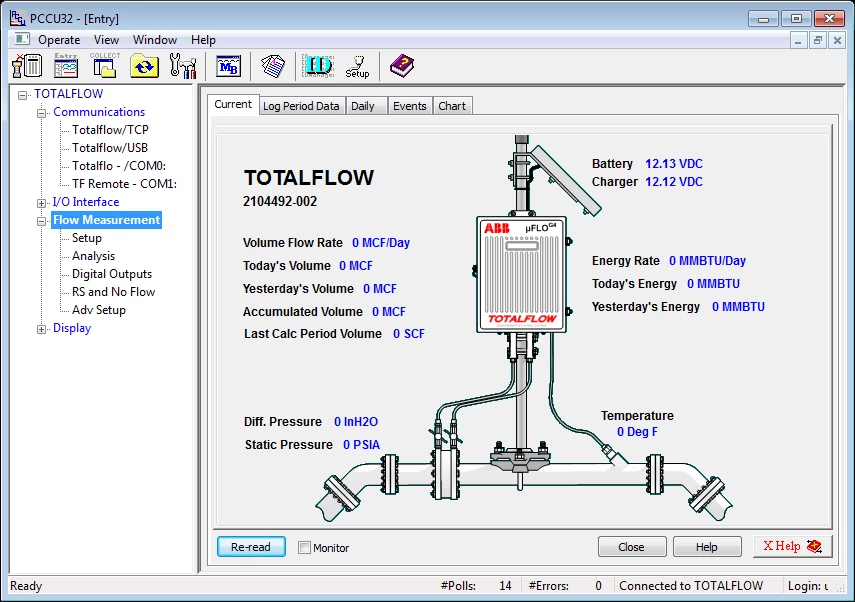Expand the Display tree node
The image size is (855, 602).
click(41, 327)
